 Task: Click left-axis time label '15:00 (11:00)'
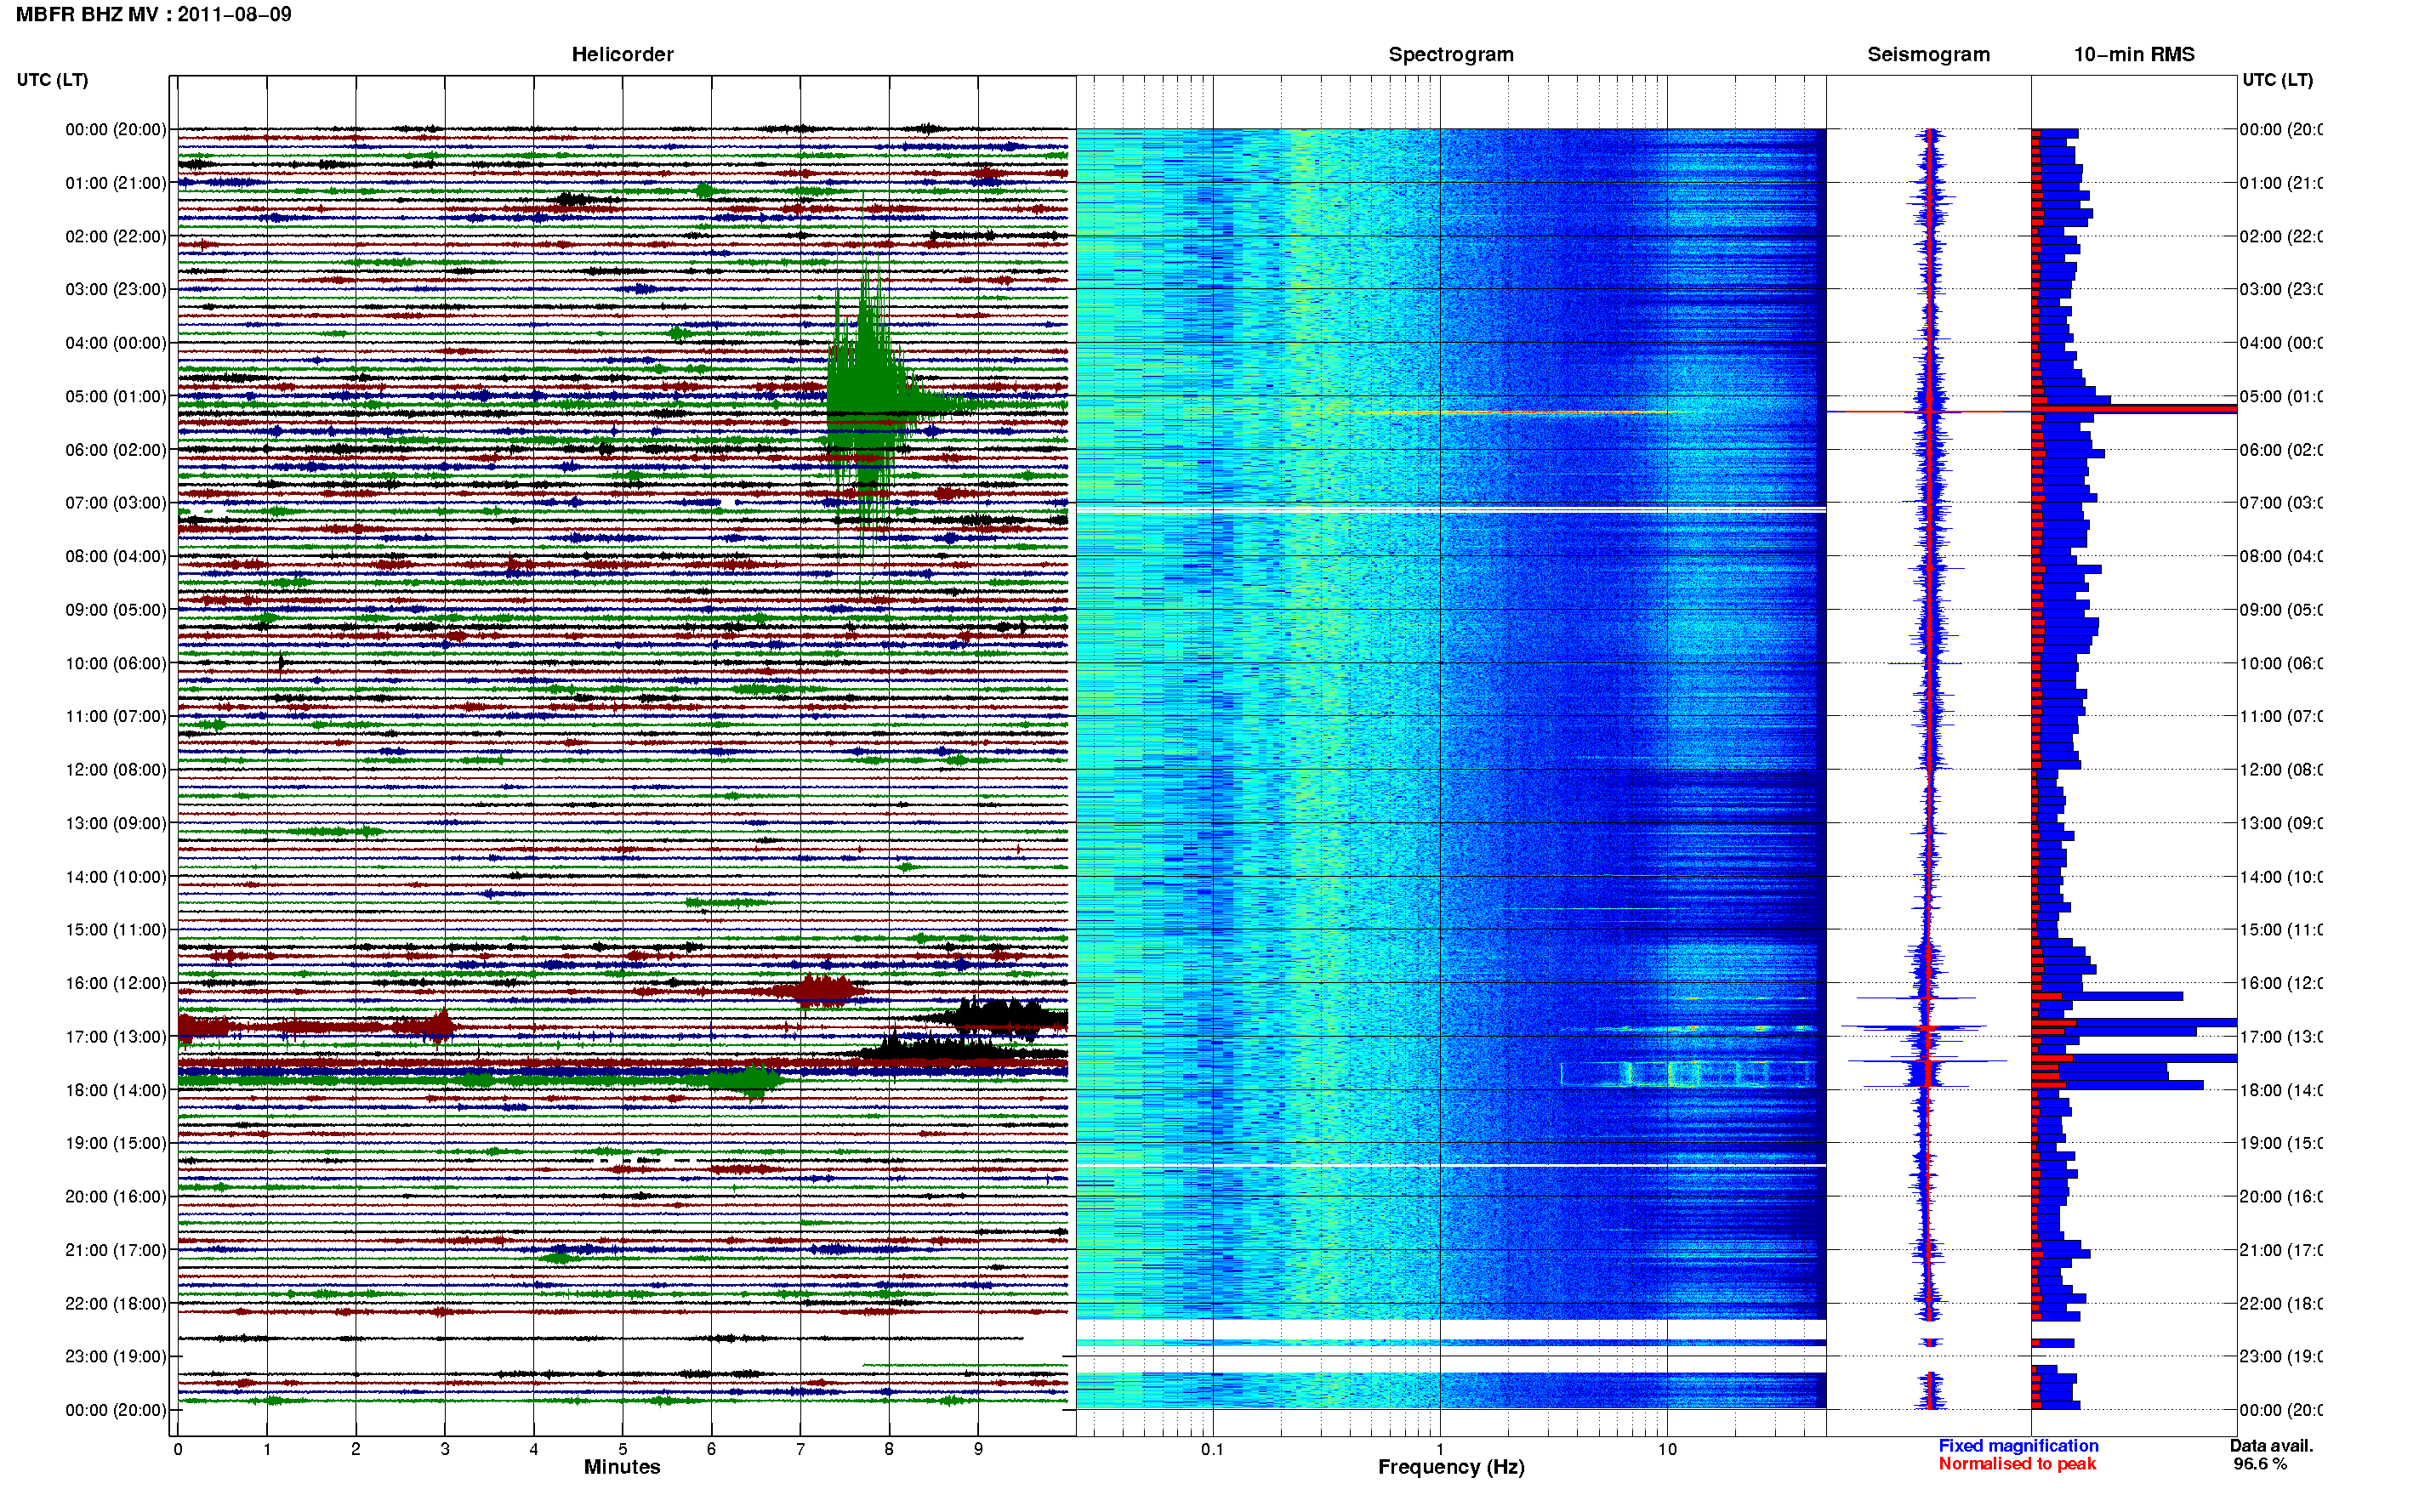(116, 929)
